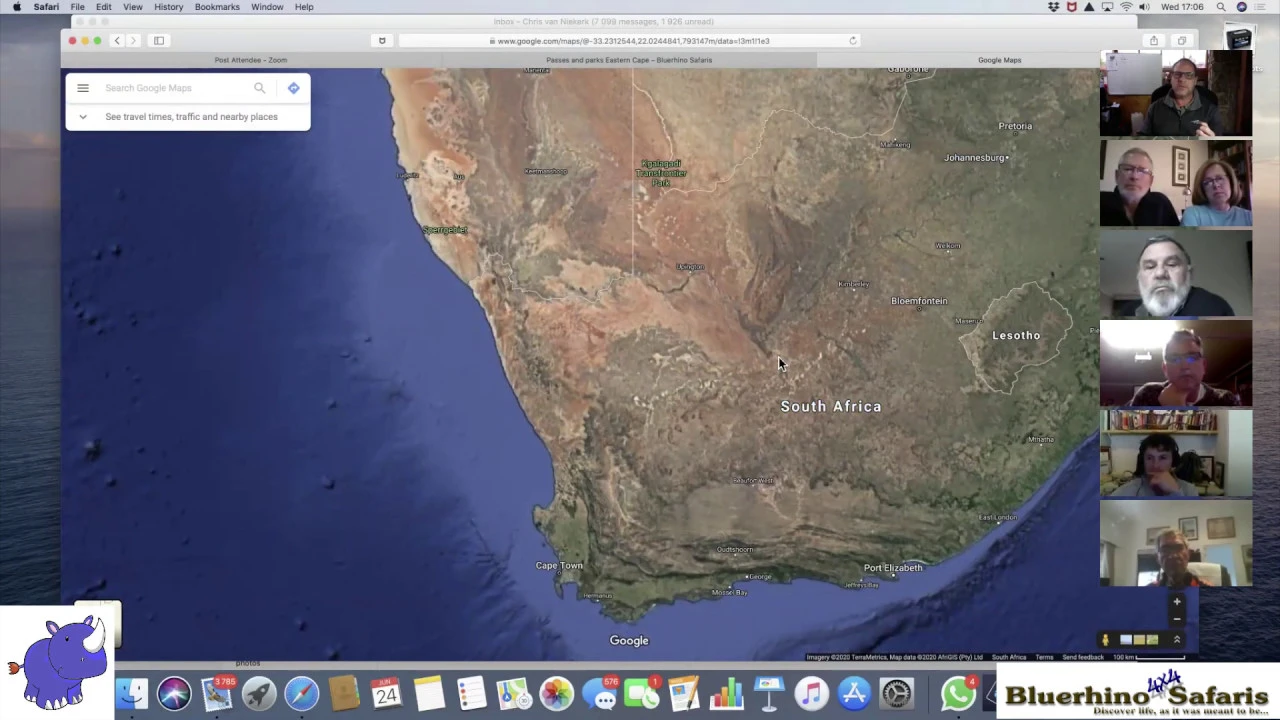Open the History menu
Viewport: 1280px width, 720px height.
[168, 7]
